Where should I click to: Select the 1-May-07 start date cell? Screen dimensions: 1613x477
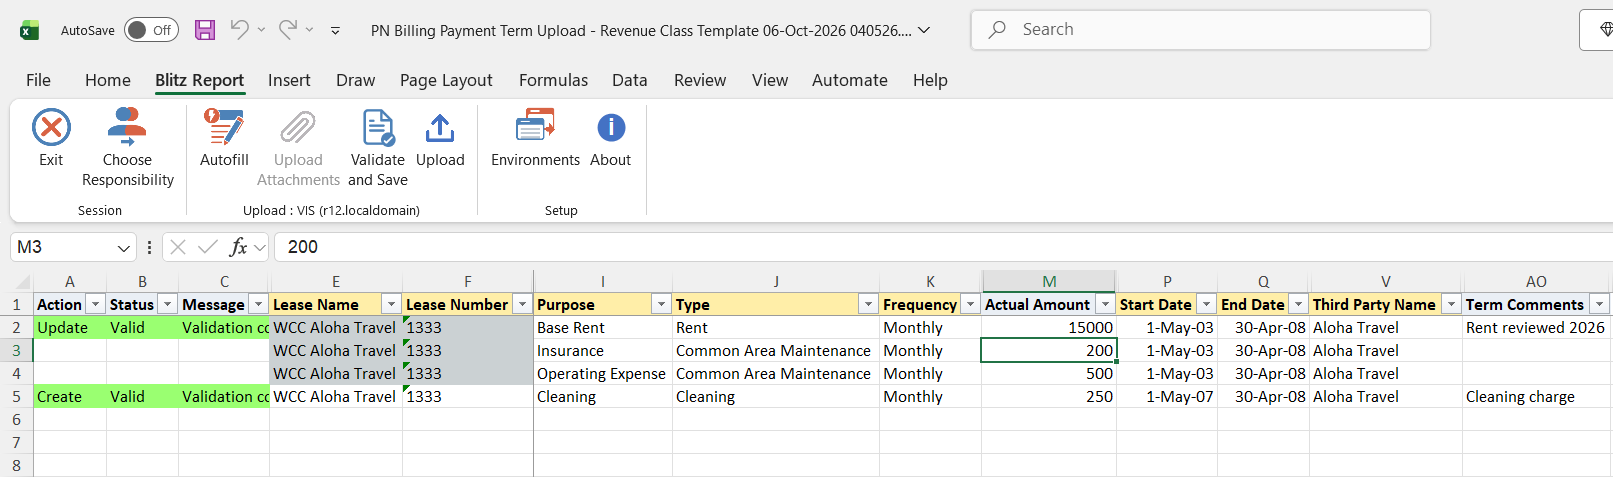pos(1167,397)
